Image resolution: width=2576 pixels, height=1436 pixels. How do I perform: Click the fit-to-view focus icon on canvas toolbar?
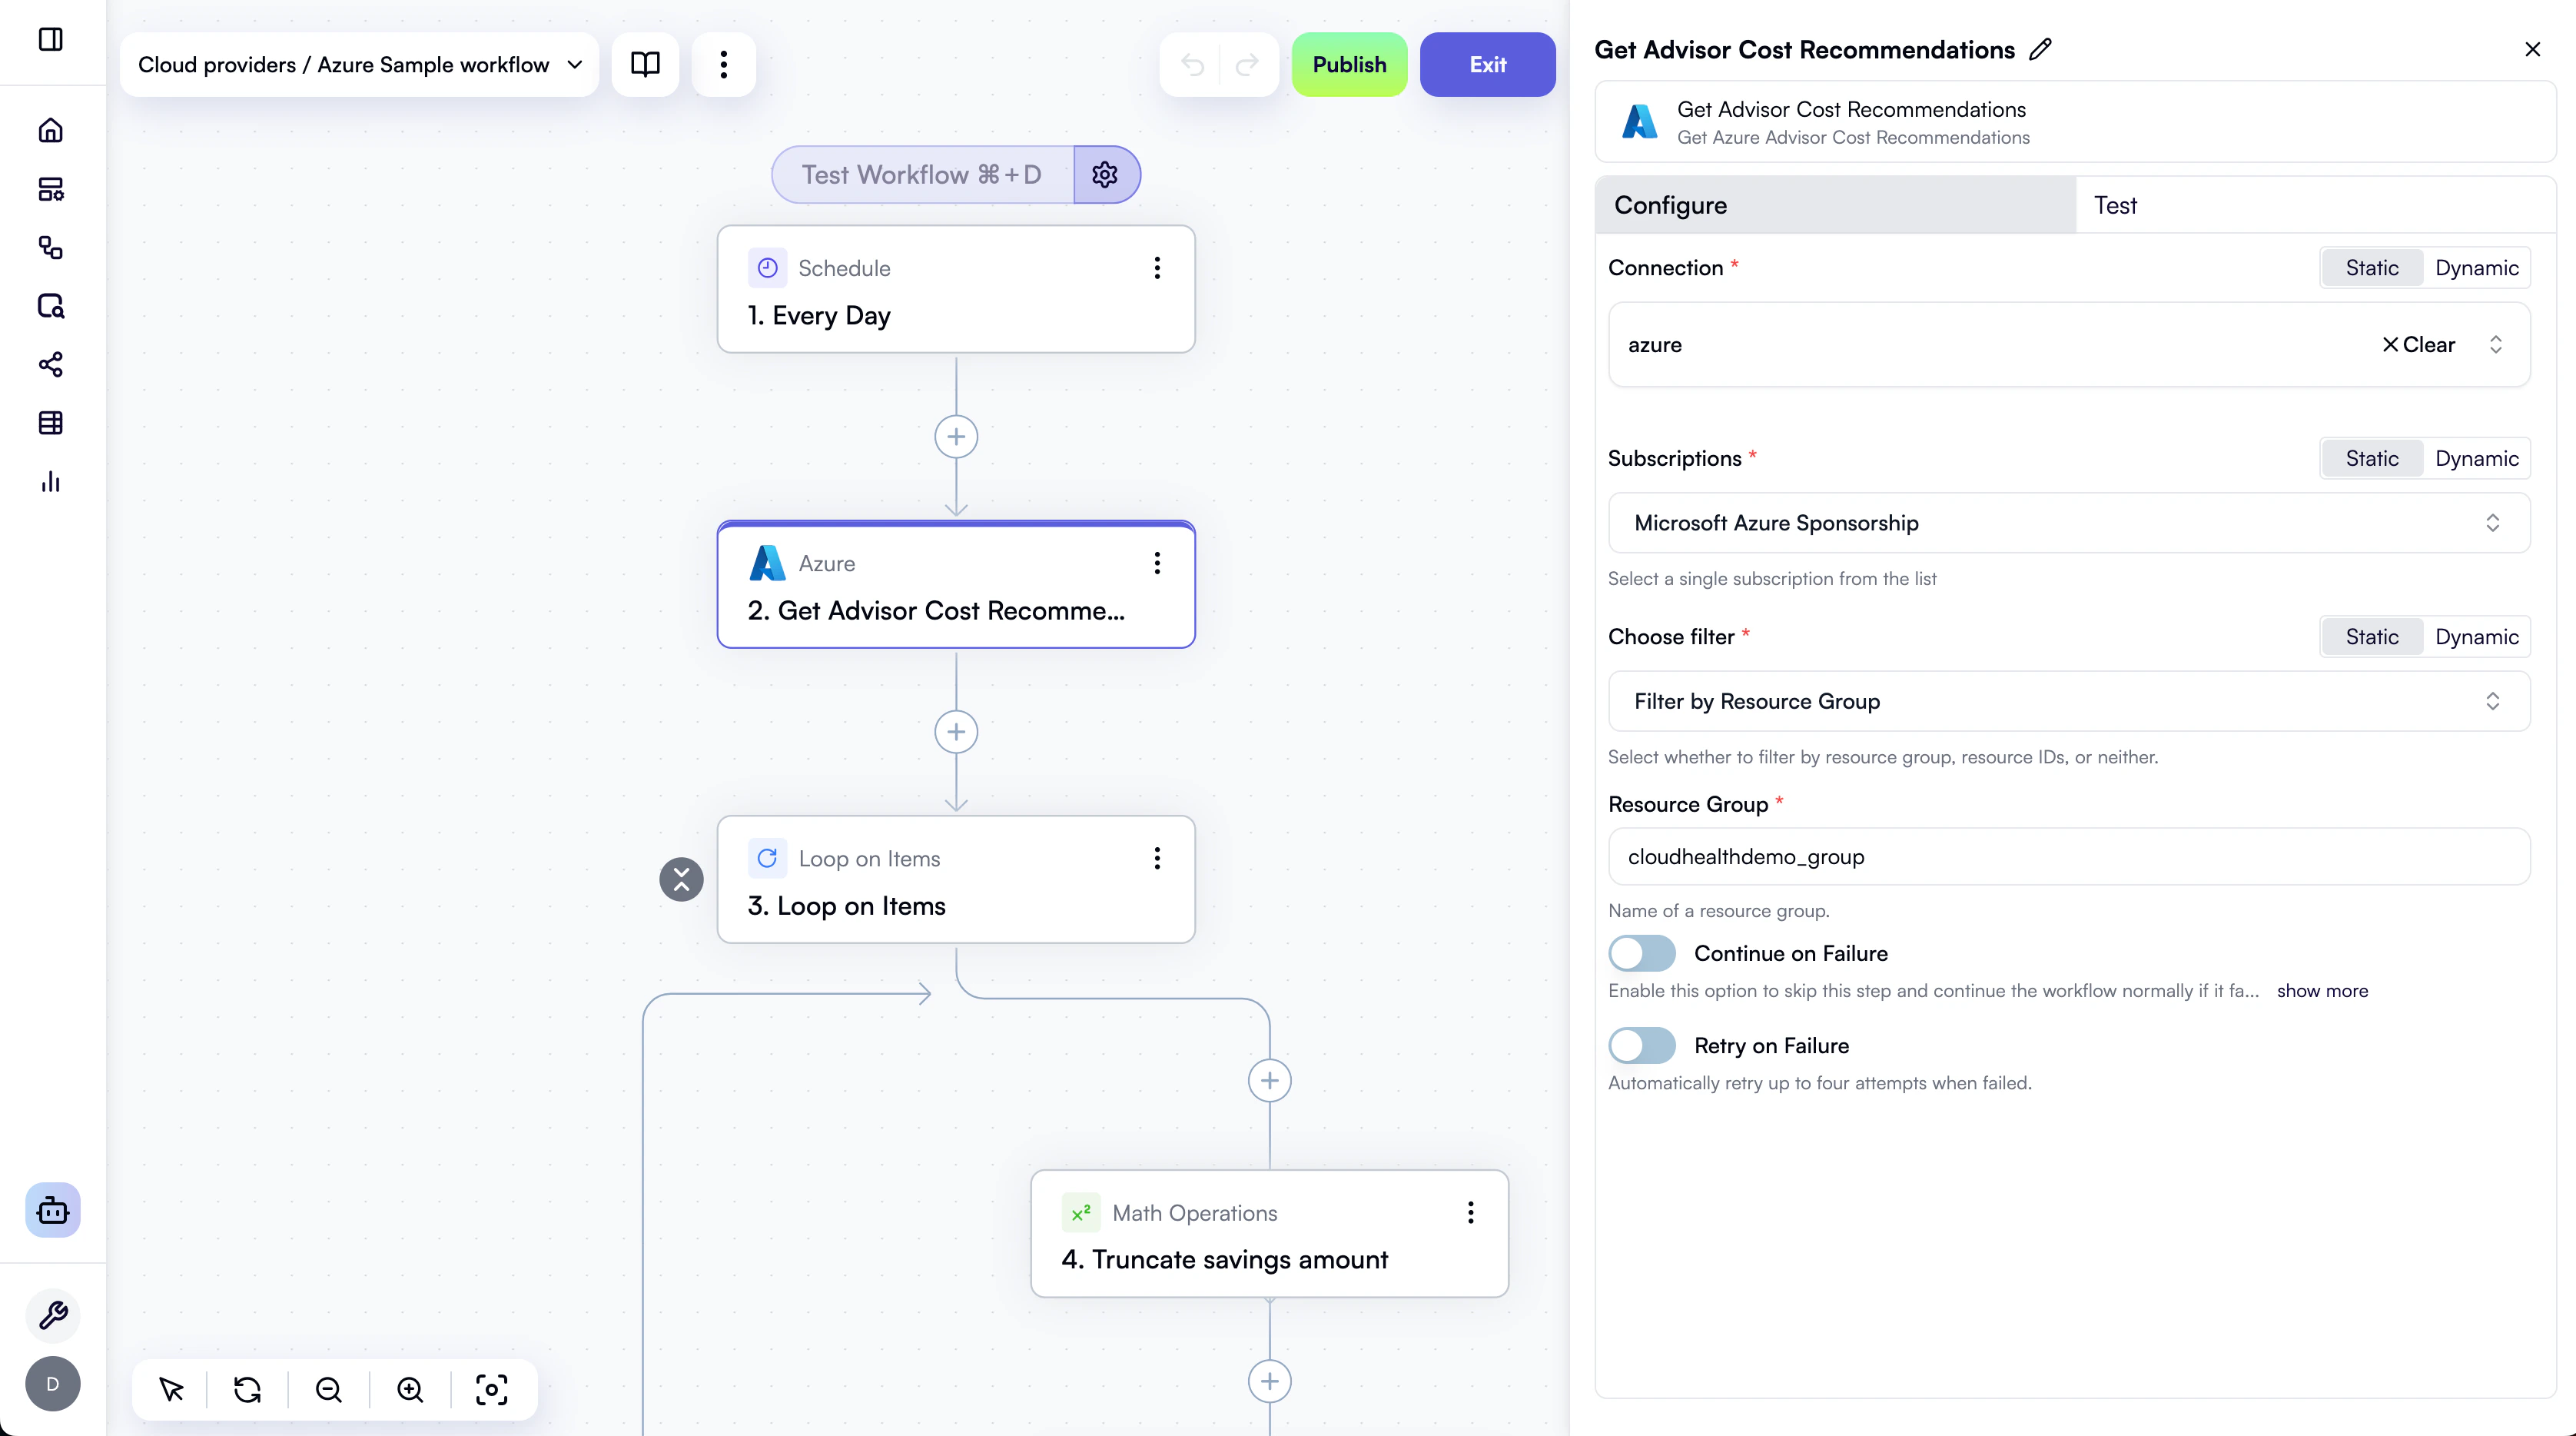(490, 1389)
